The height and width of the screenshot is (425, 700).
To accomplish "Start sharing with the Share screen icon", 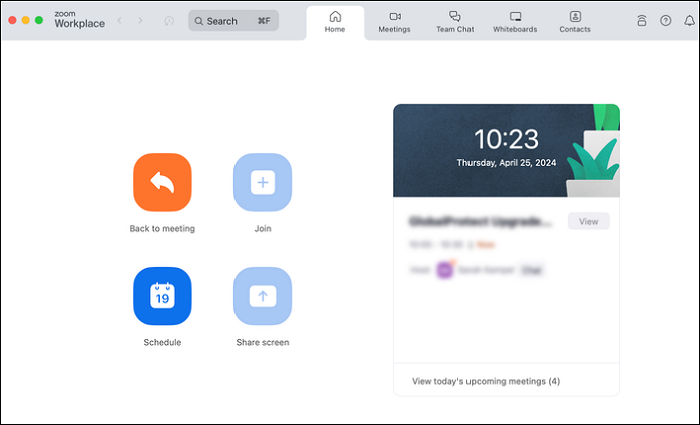I will 262,296.
